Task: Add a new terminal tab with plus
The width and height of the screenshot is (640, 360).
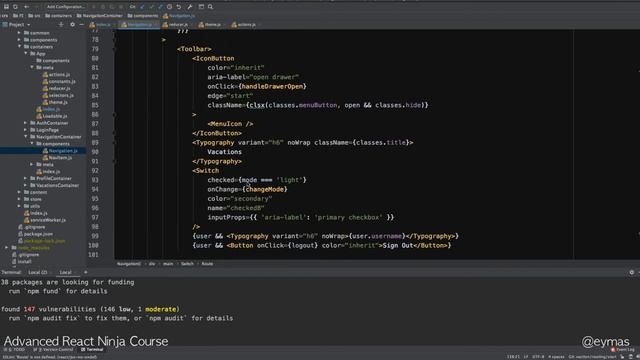Action: coord(86,272)
